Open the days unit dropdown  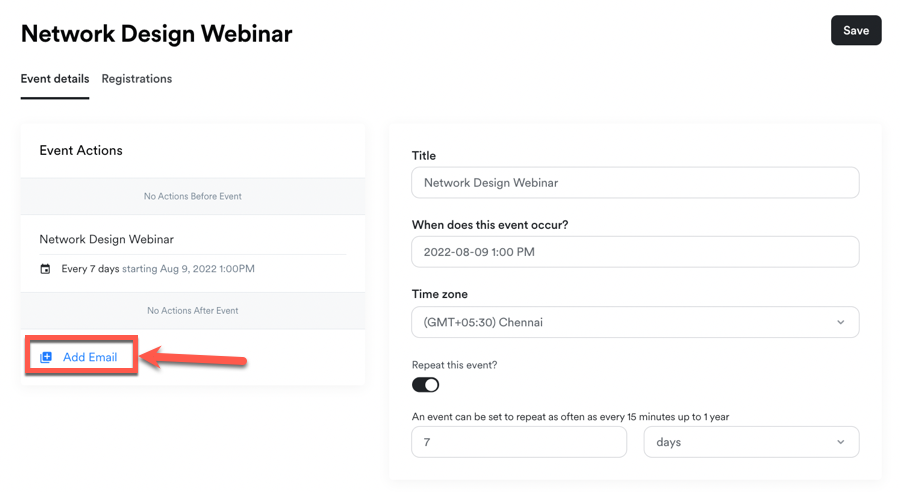coord(750,442)
